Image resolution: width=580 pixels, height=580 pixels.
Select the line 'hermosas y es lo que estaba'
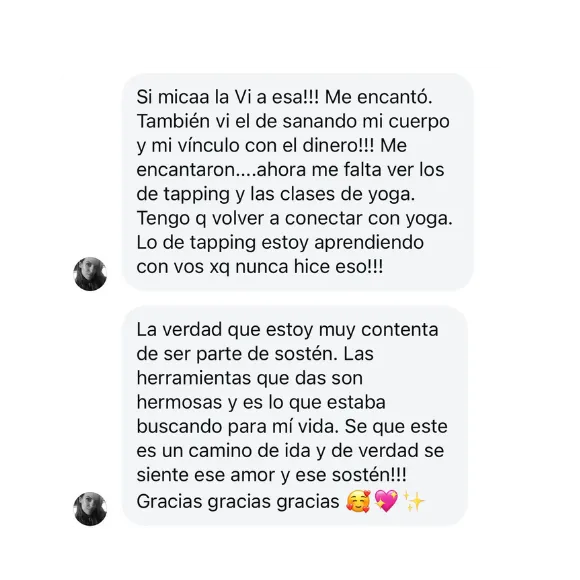coord(261,402)
